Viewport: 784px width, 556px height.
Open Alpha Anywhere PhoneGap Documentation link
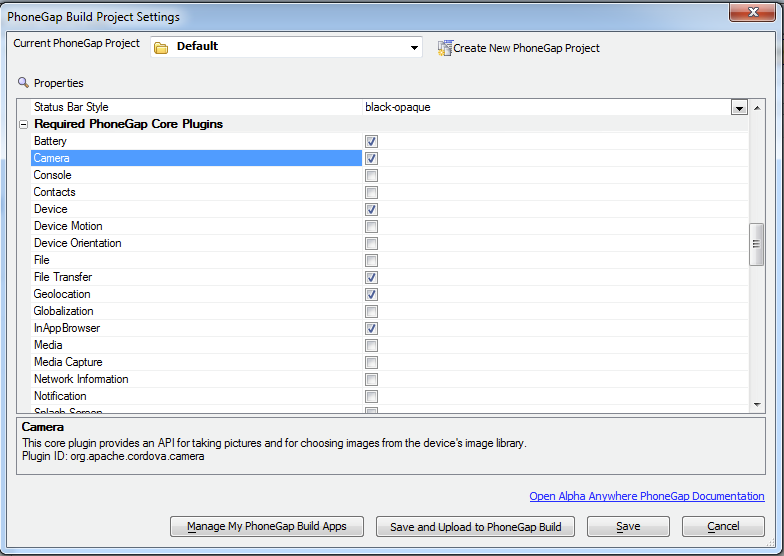coord(646,496)
